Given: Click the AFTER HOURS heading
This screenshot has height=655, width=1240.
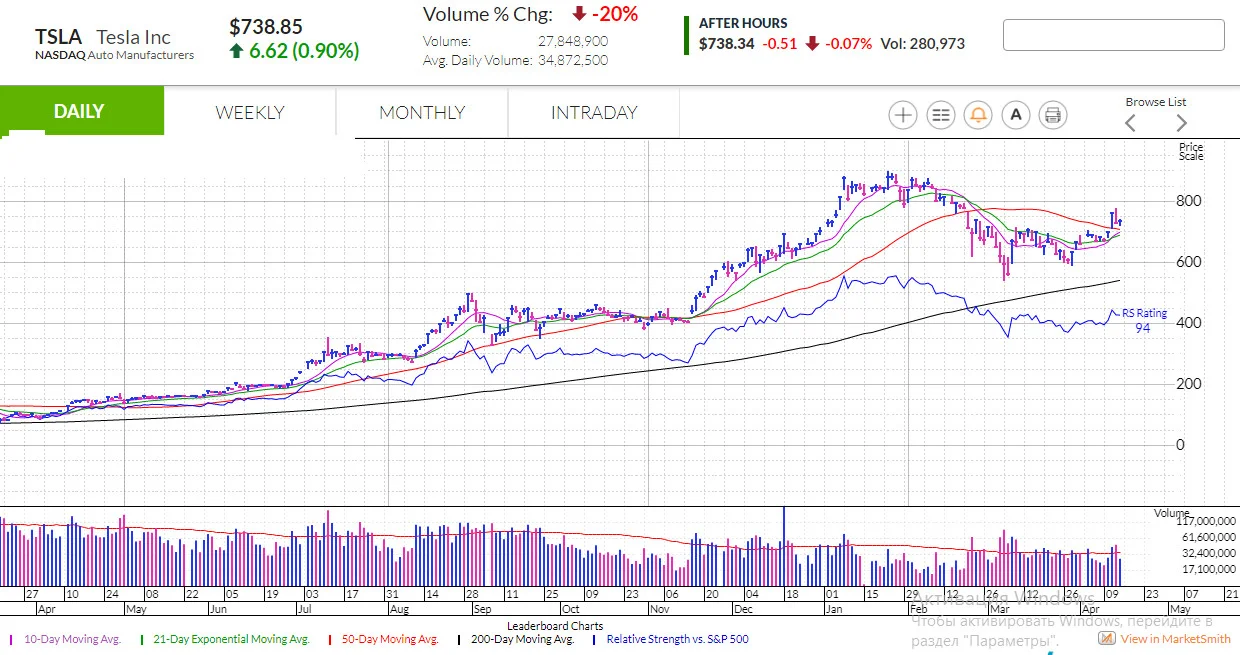Looking at the screenshot, I should (x=743, y=23).
